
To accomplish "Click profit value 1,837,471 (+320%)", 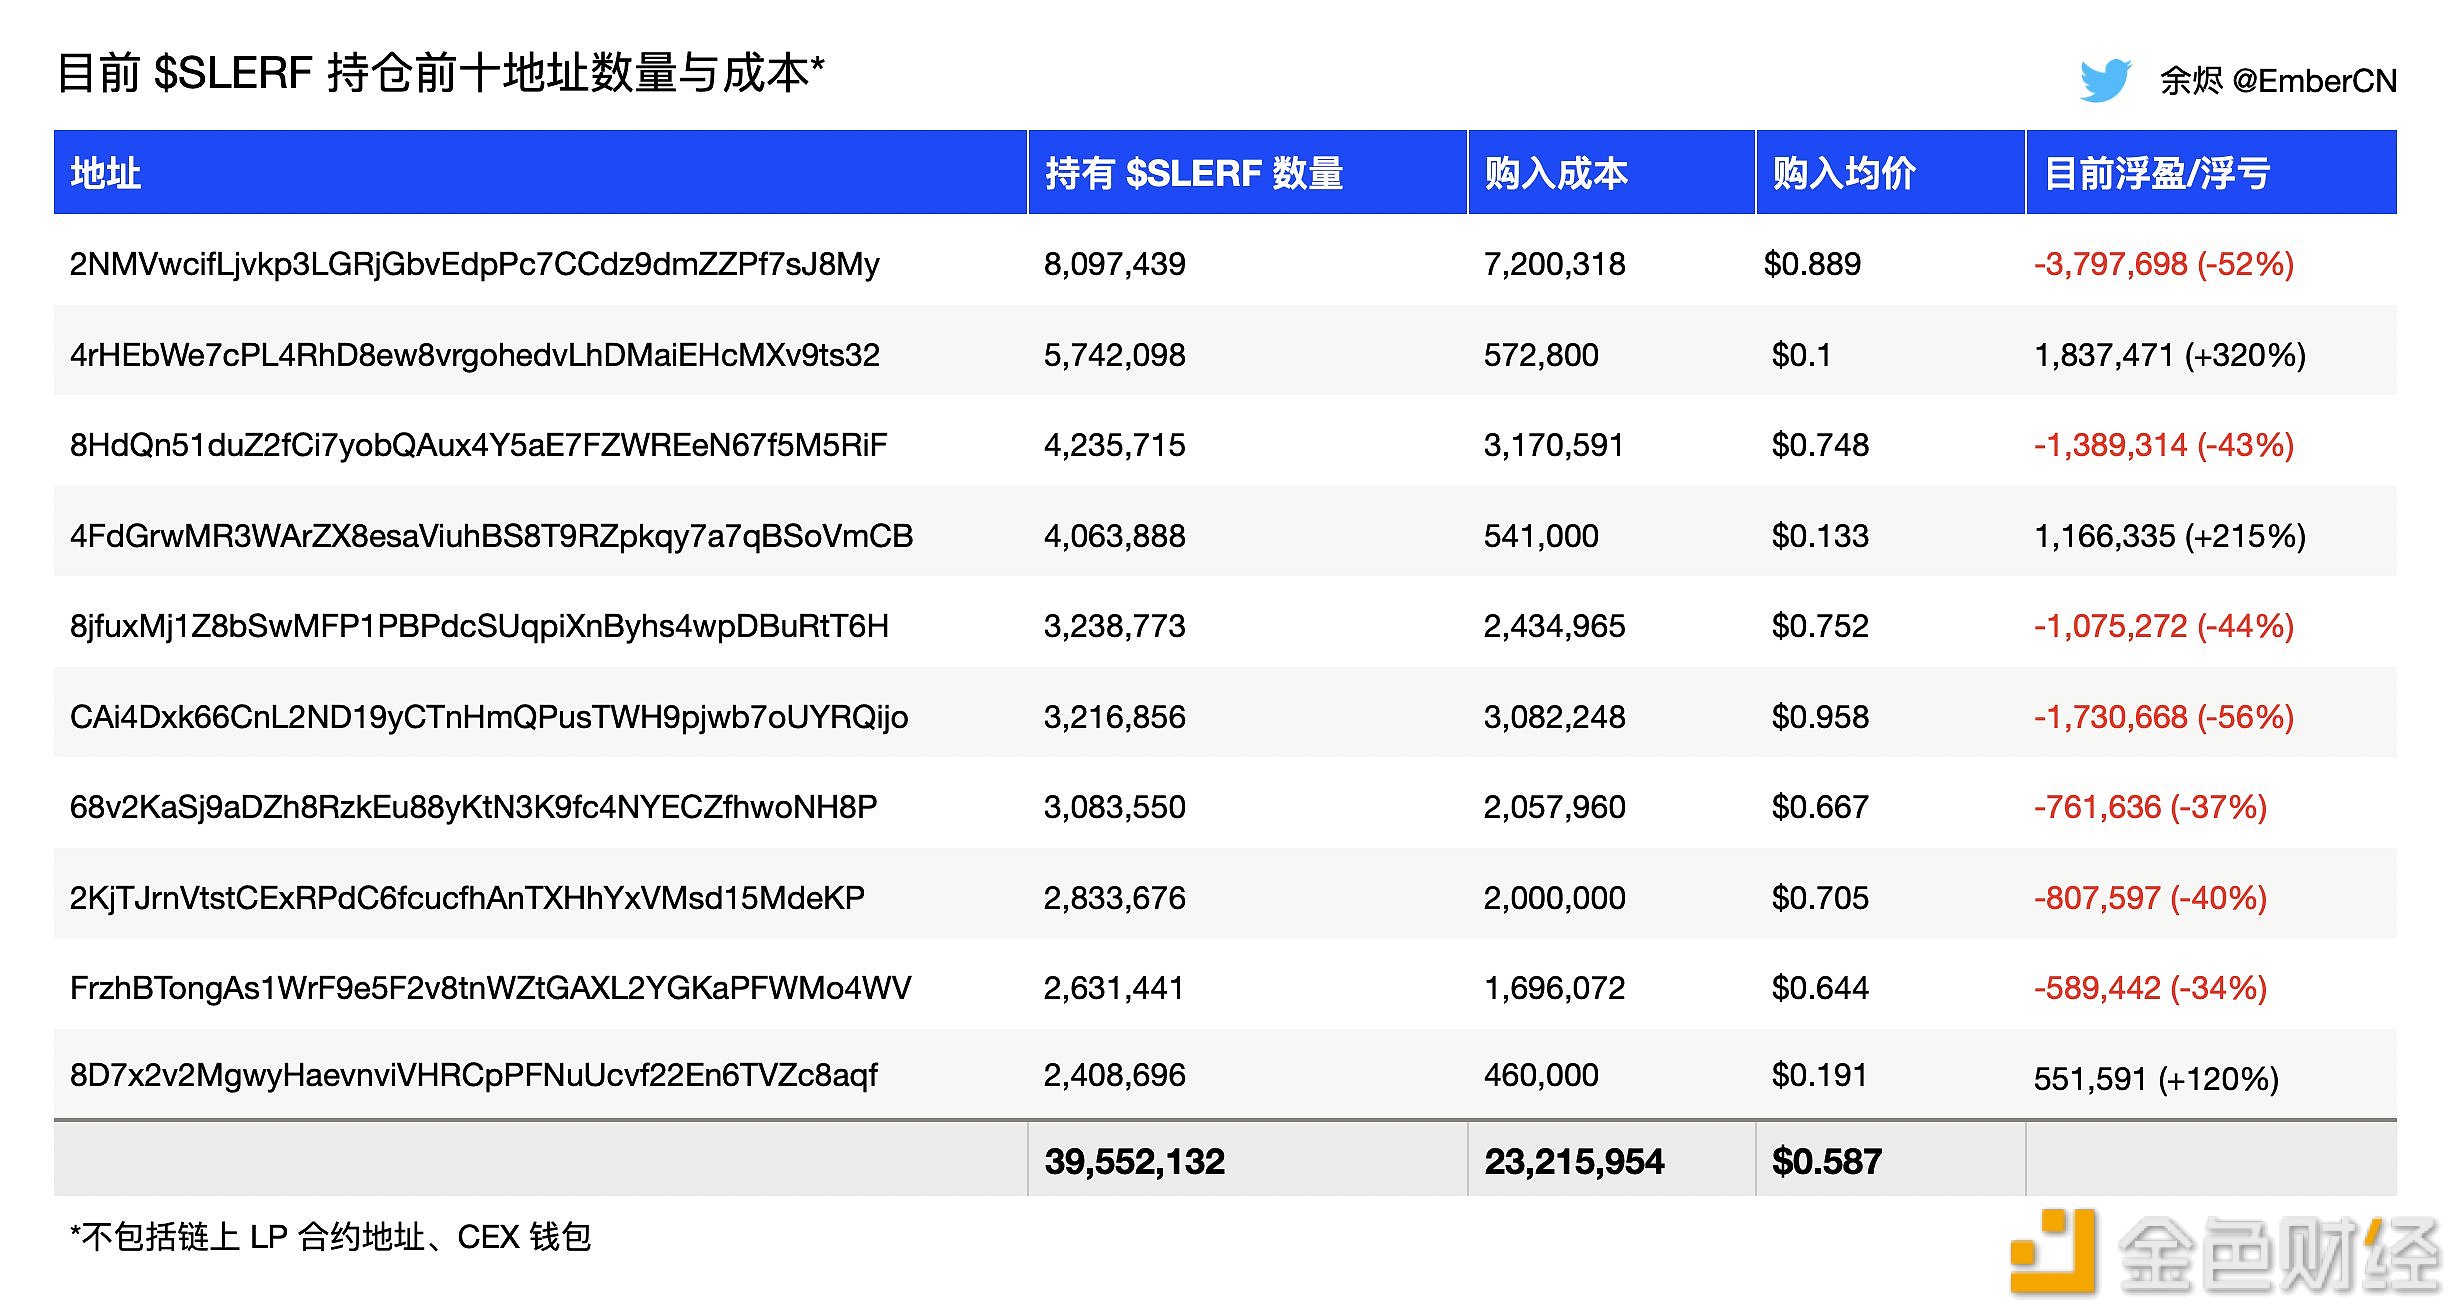I will pos(2170,355).
